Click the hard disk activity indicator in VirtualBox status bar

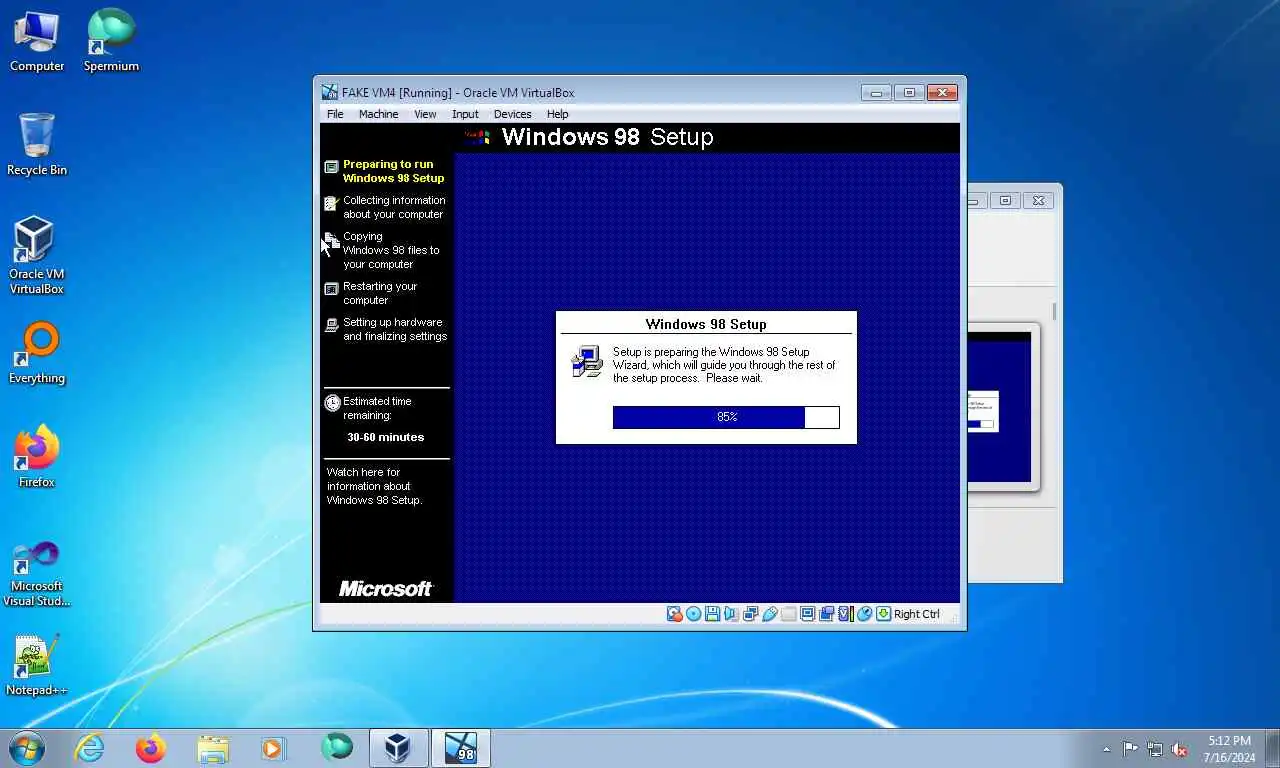pyautogui.click(x=675, y=614)
